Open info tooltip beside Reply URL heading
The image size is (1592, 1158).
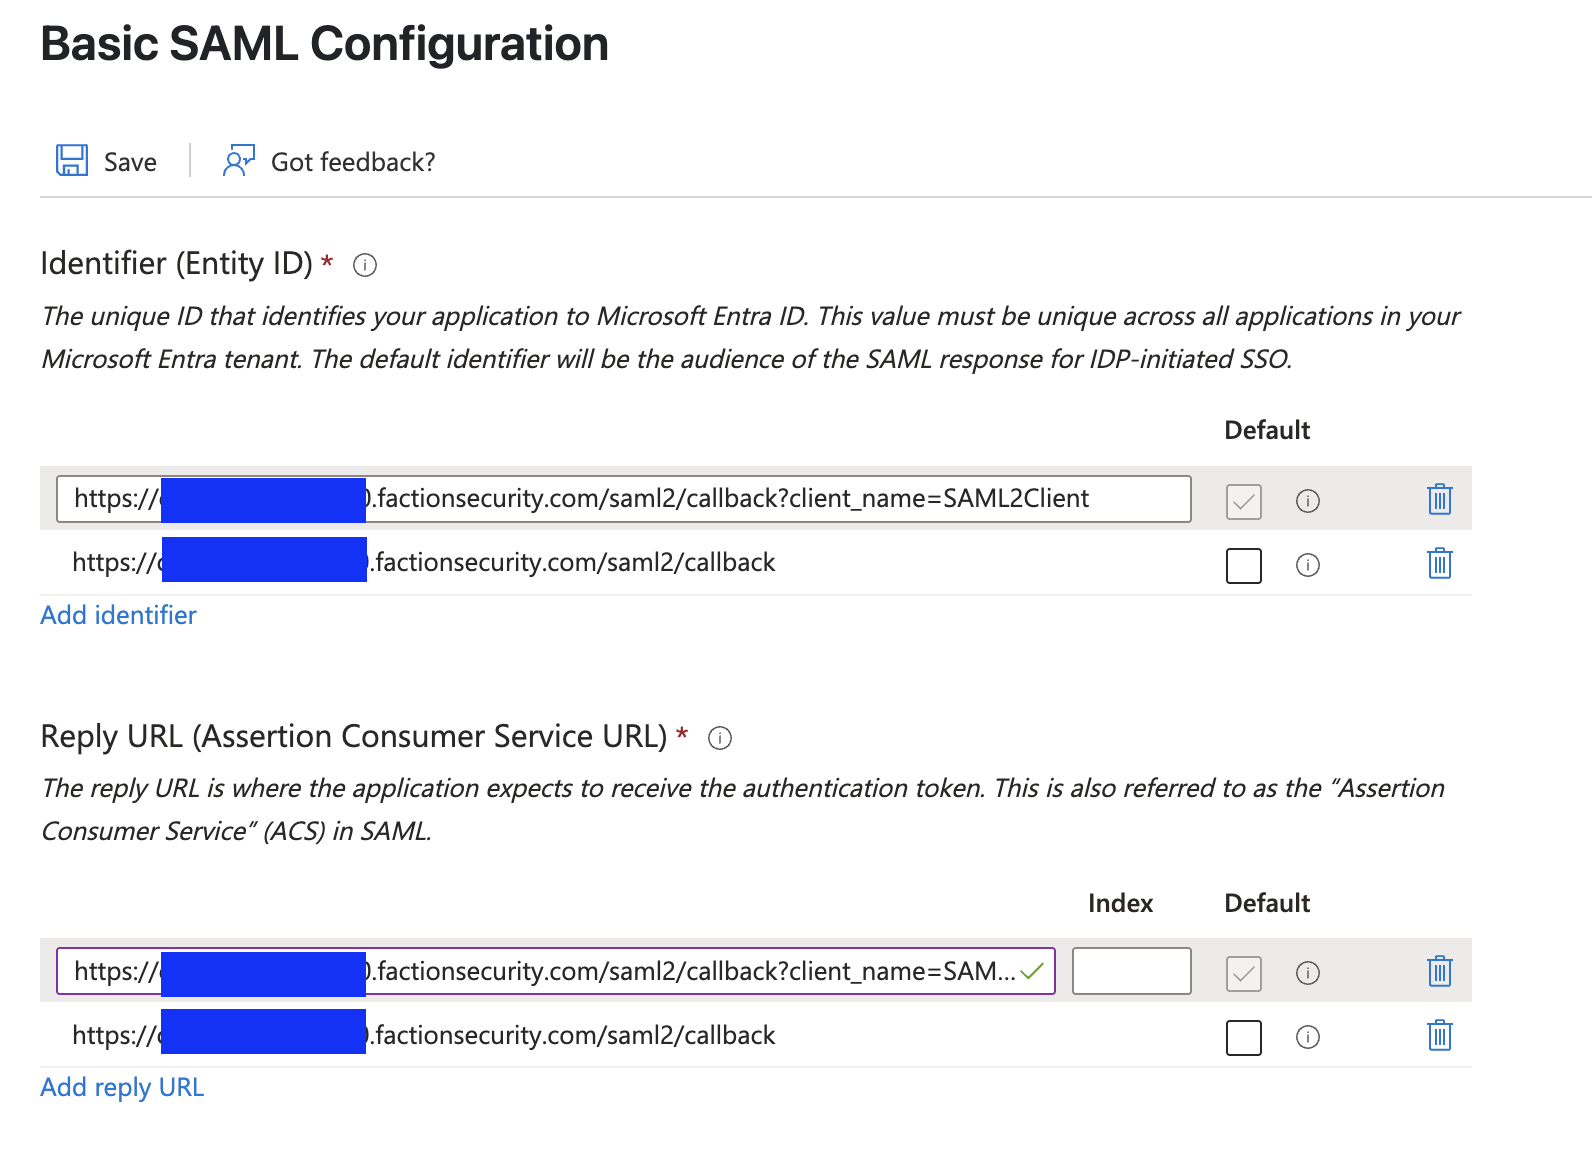(720, 738)
